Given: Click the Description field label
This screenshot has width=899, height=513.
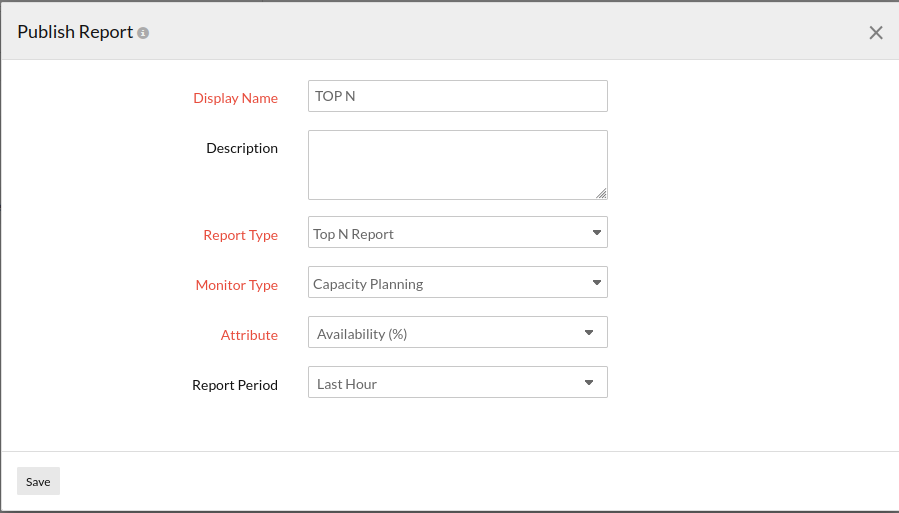Looking at the screenshot, I should coord(242,148).
